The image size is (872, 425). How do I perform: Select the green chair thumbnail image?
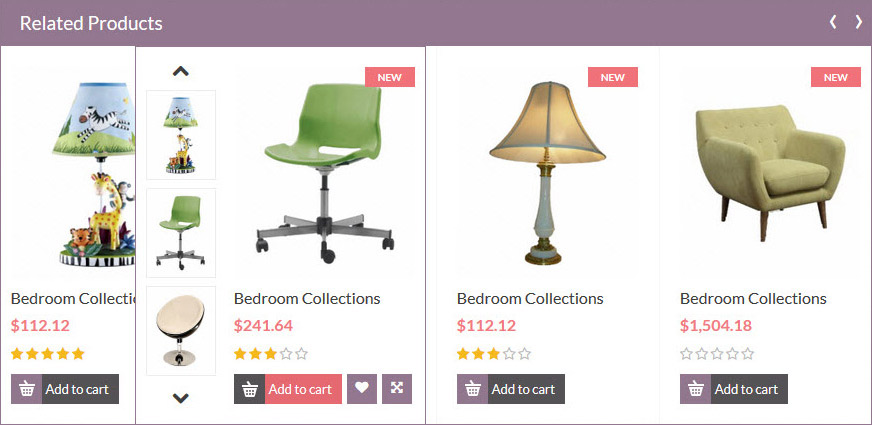point(181,233)
